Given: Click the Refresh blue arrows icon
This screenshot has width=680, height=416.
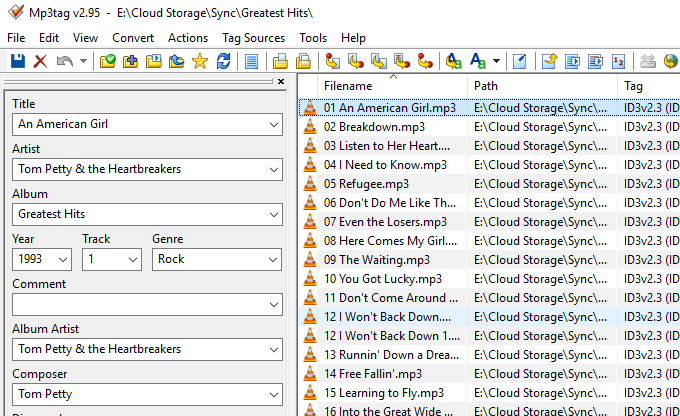Looking at the screenshot, I should [223, 61].
